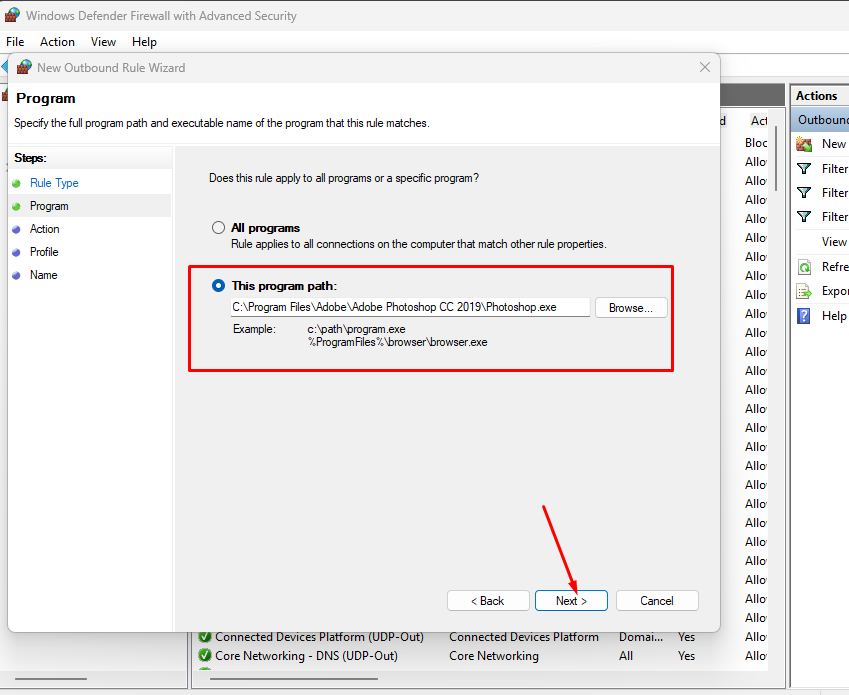Go back with the Back button

coord(488,601)
